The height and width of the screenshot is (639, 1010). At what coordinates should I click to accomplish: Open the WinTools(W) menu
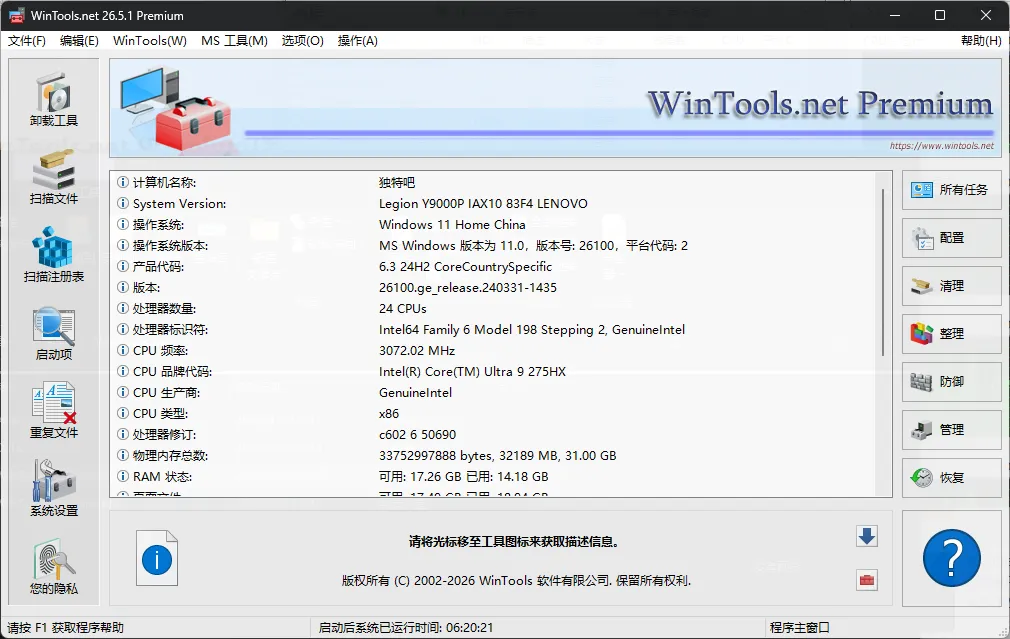[149, 41]
